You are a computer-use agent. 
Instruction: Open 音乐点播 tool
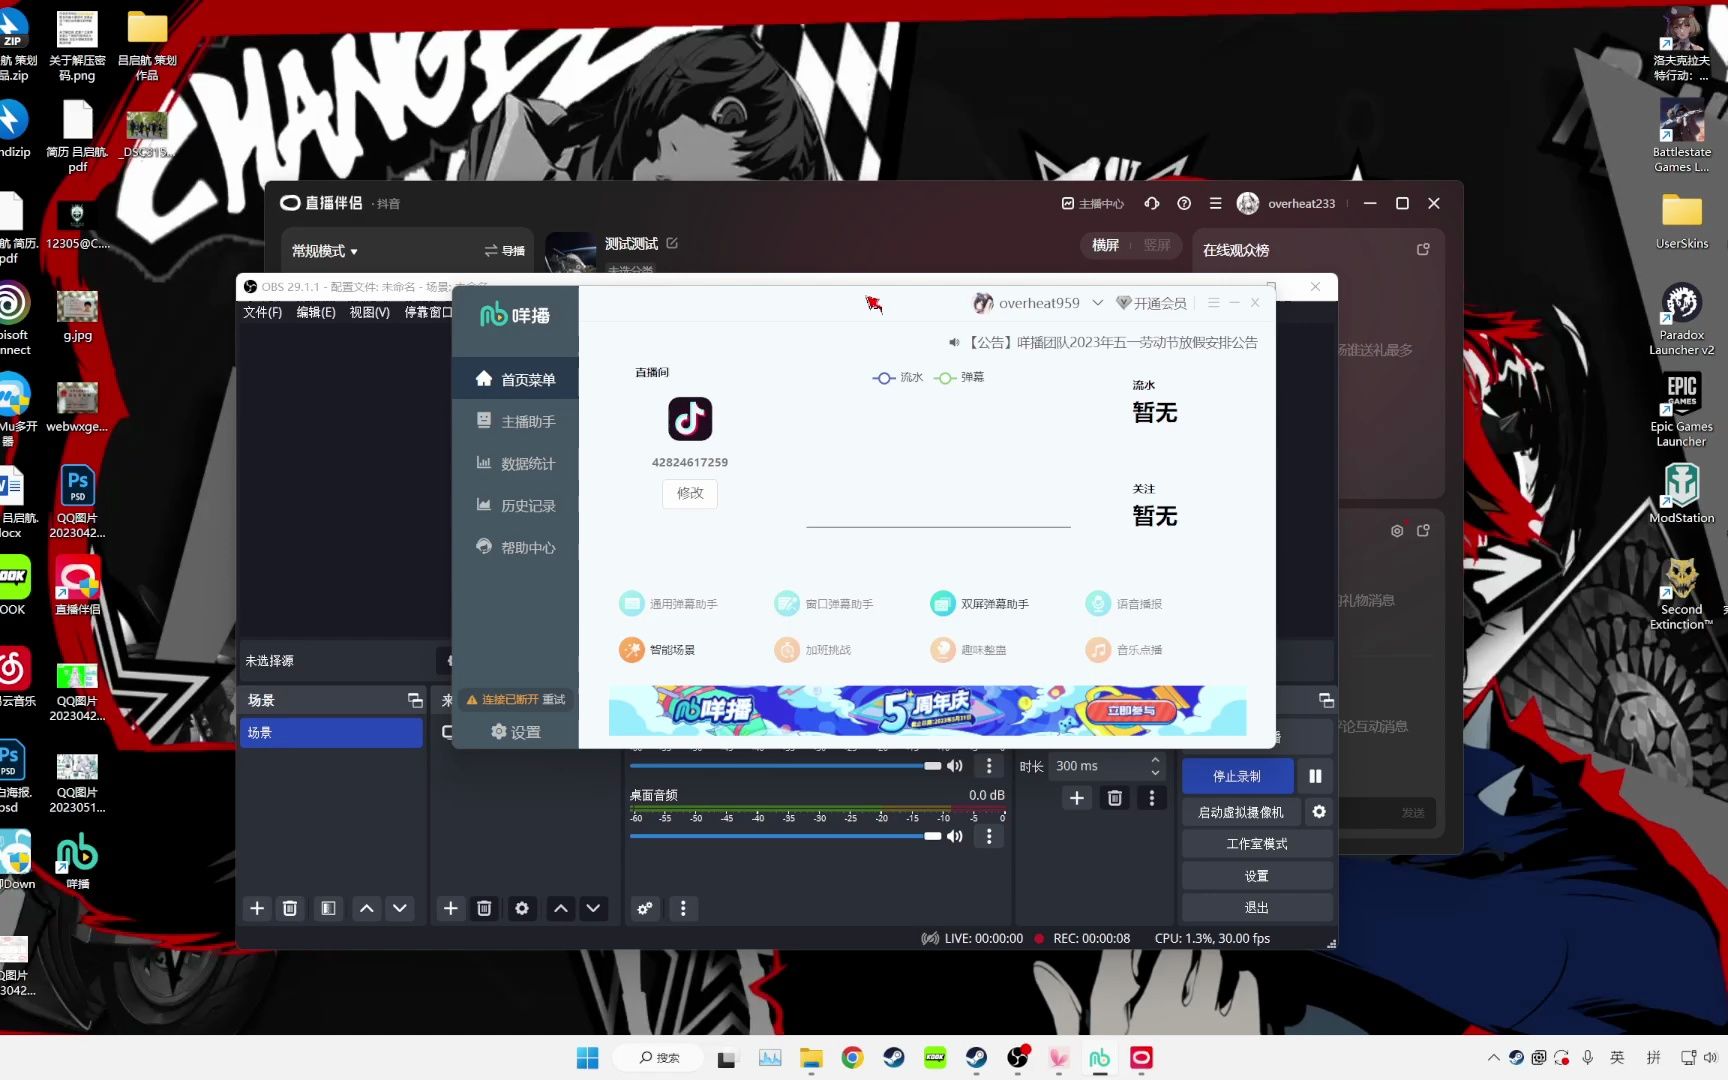[1124, 650]
